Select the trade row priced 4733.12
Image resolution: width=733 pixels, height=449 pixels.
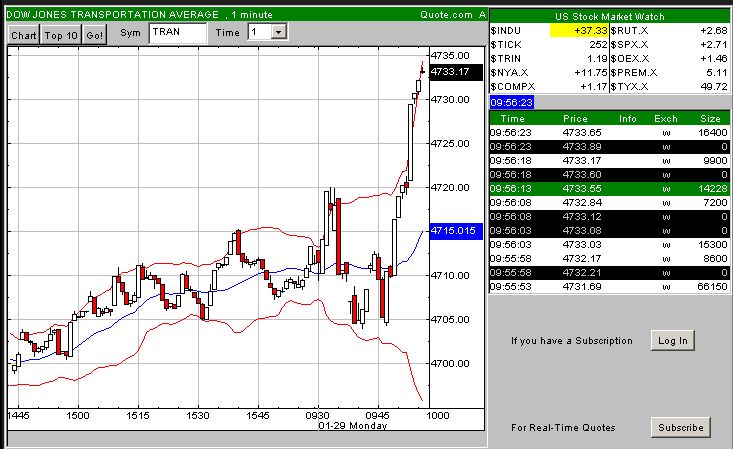pyautogui.click(x=609, y=217)
